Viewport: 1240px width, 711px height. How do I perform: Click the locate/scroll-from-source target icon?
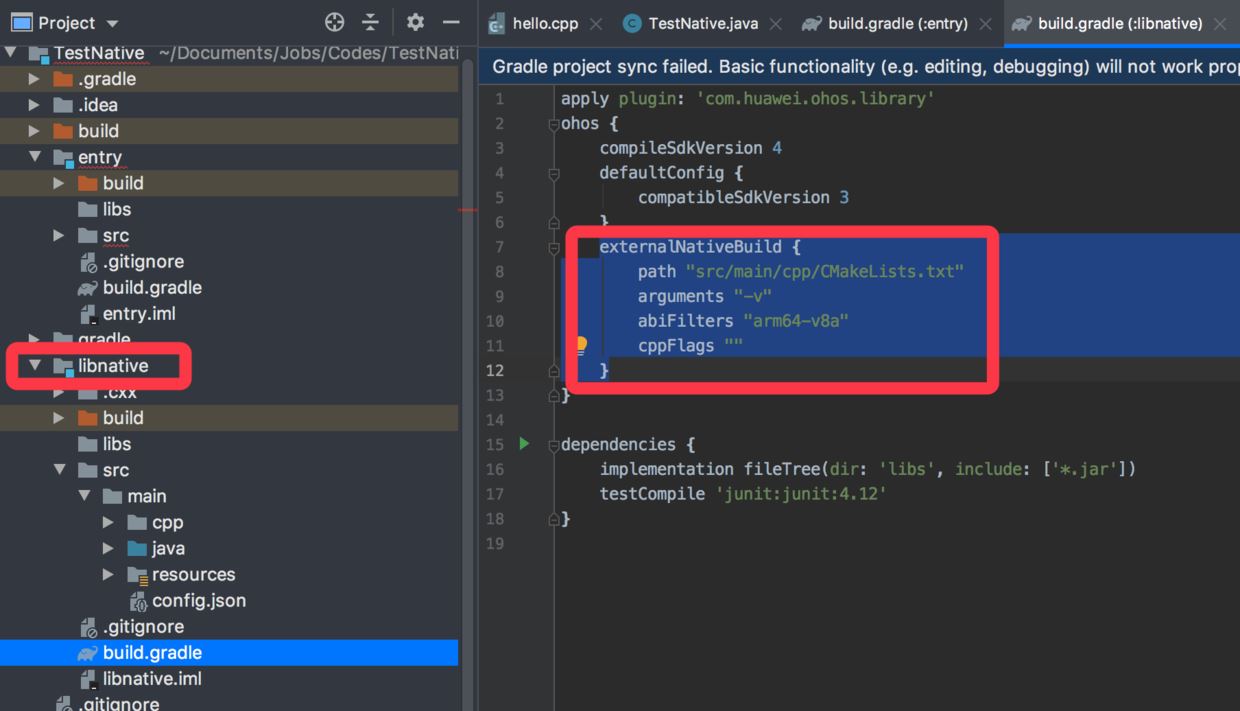pos(335,22)
